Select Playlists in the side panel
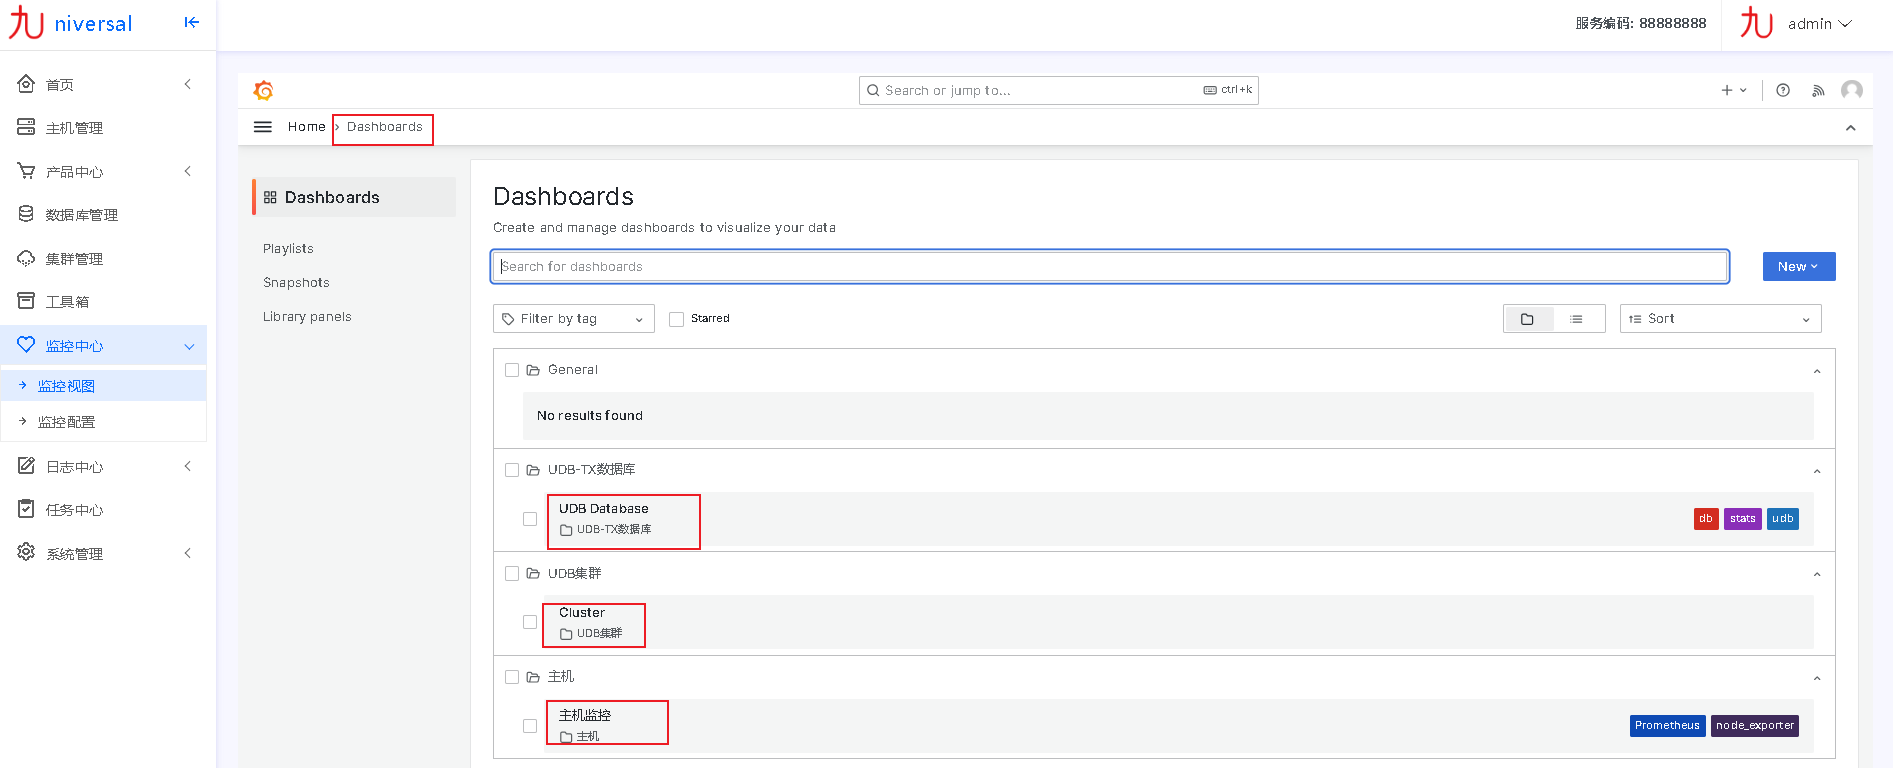The image size is (1893, 768). (x=288, y=249)
